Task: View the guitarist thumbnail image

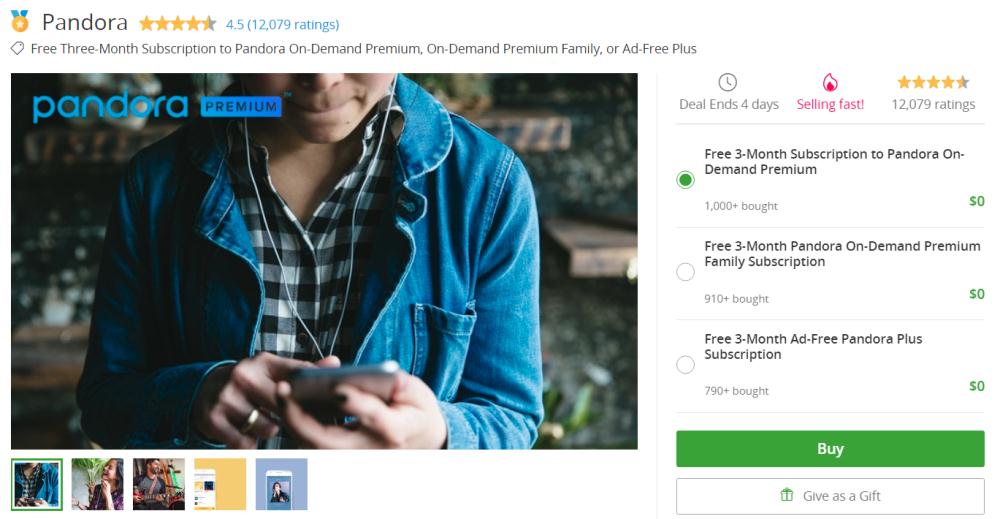Action: [x=159, y=484]
